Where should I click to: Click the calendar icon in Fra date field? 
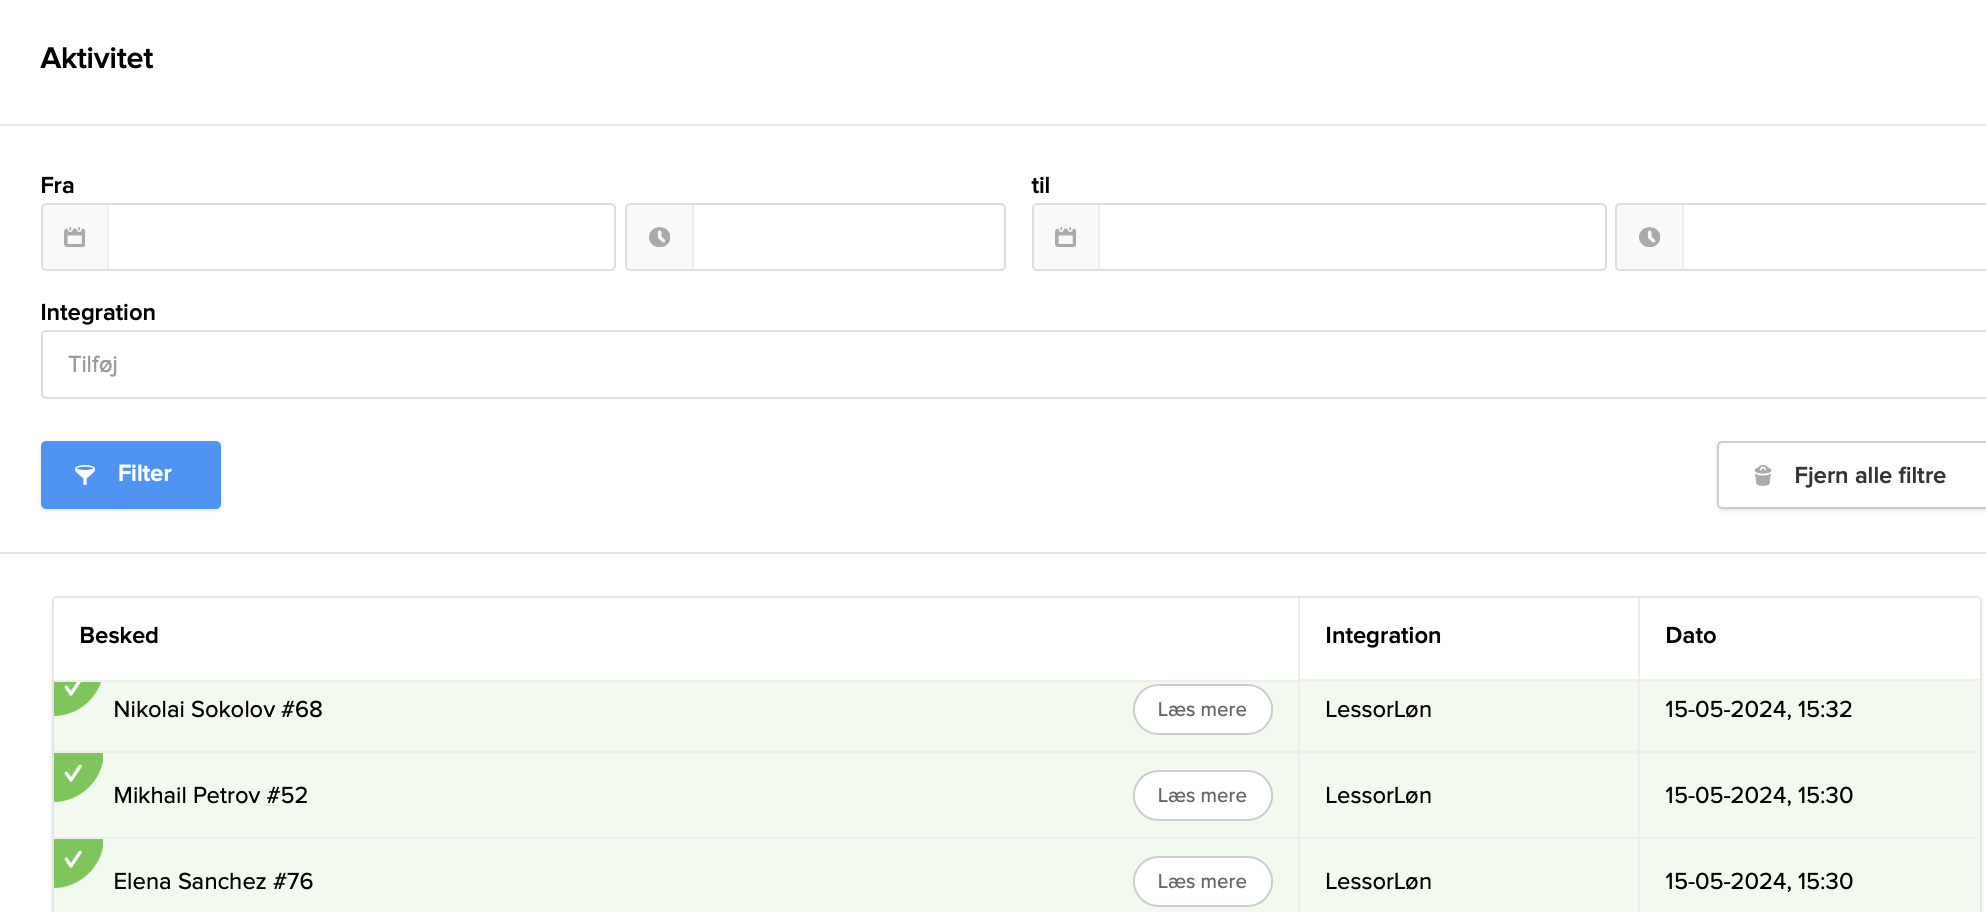point(75,237)
